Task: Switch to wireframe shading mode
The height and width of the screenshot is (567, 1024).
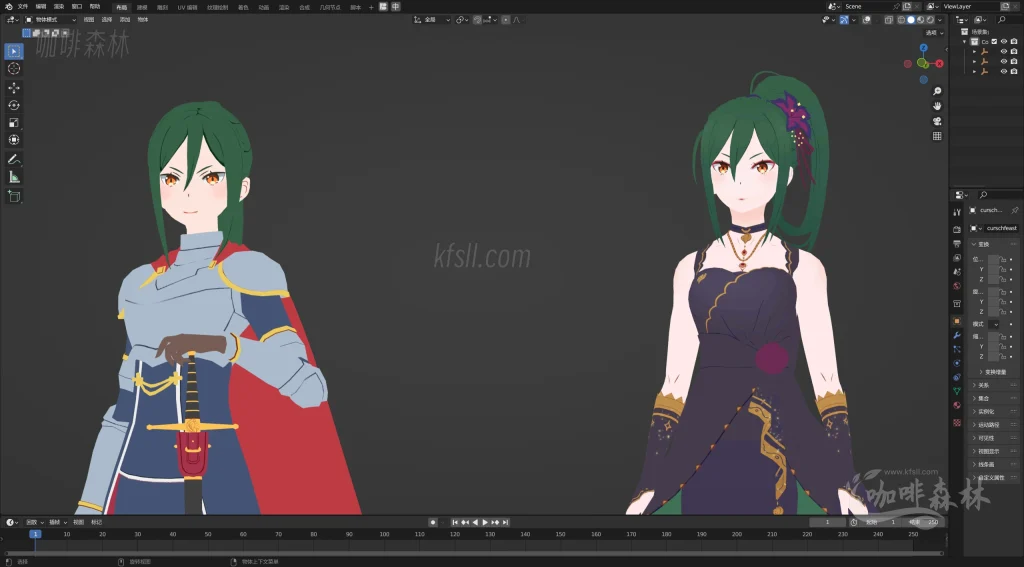Action: coord(901,20)
